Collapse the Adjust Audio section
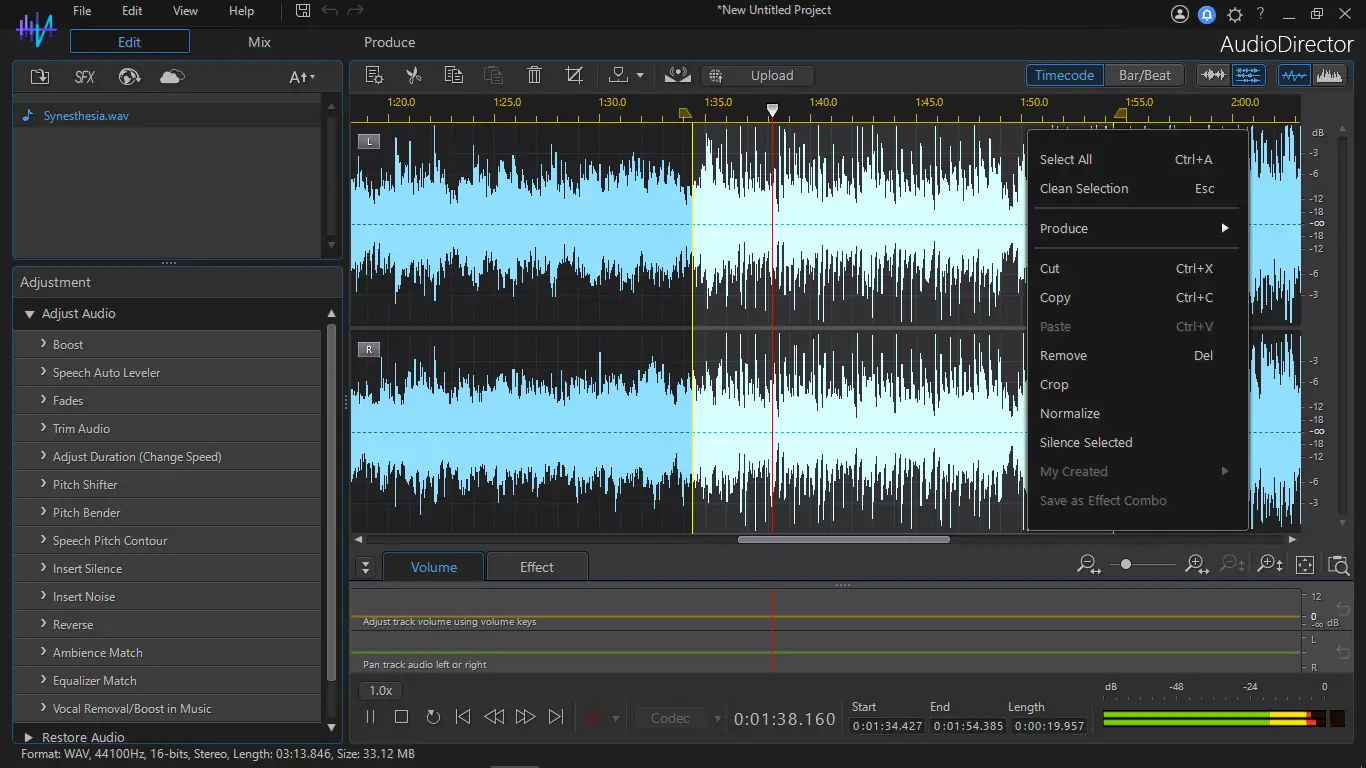 tap(30, 314)
